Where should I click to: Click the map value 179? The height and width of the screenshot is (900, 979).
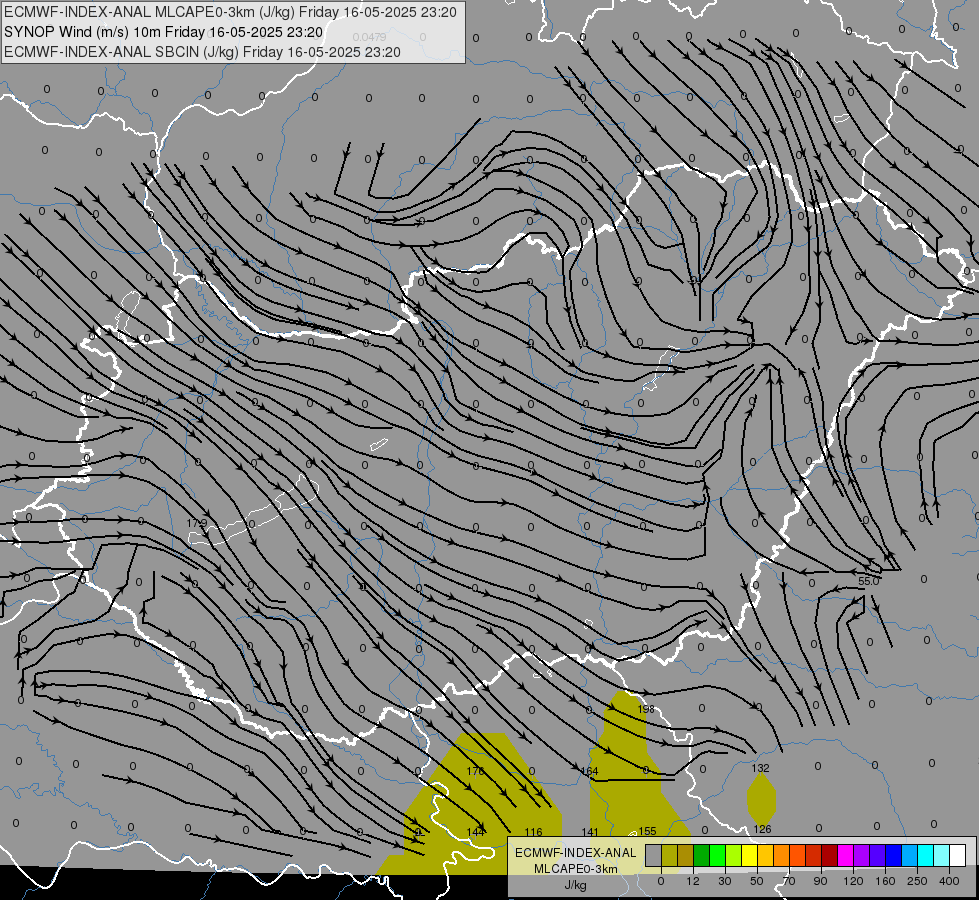coord(197,523)
